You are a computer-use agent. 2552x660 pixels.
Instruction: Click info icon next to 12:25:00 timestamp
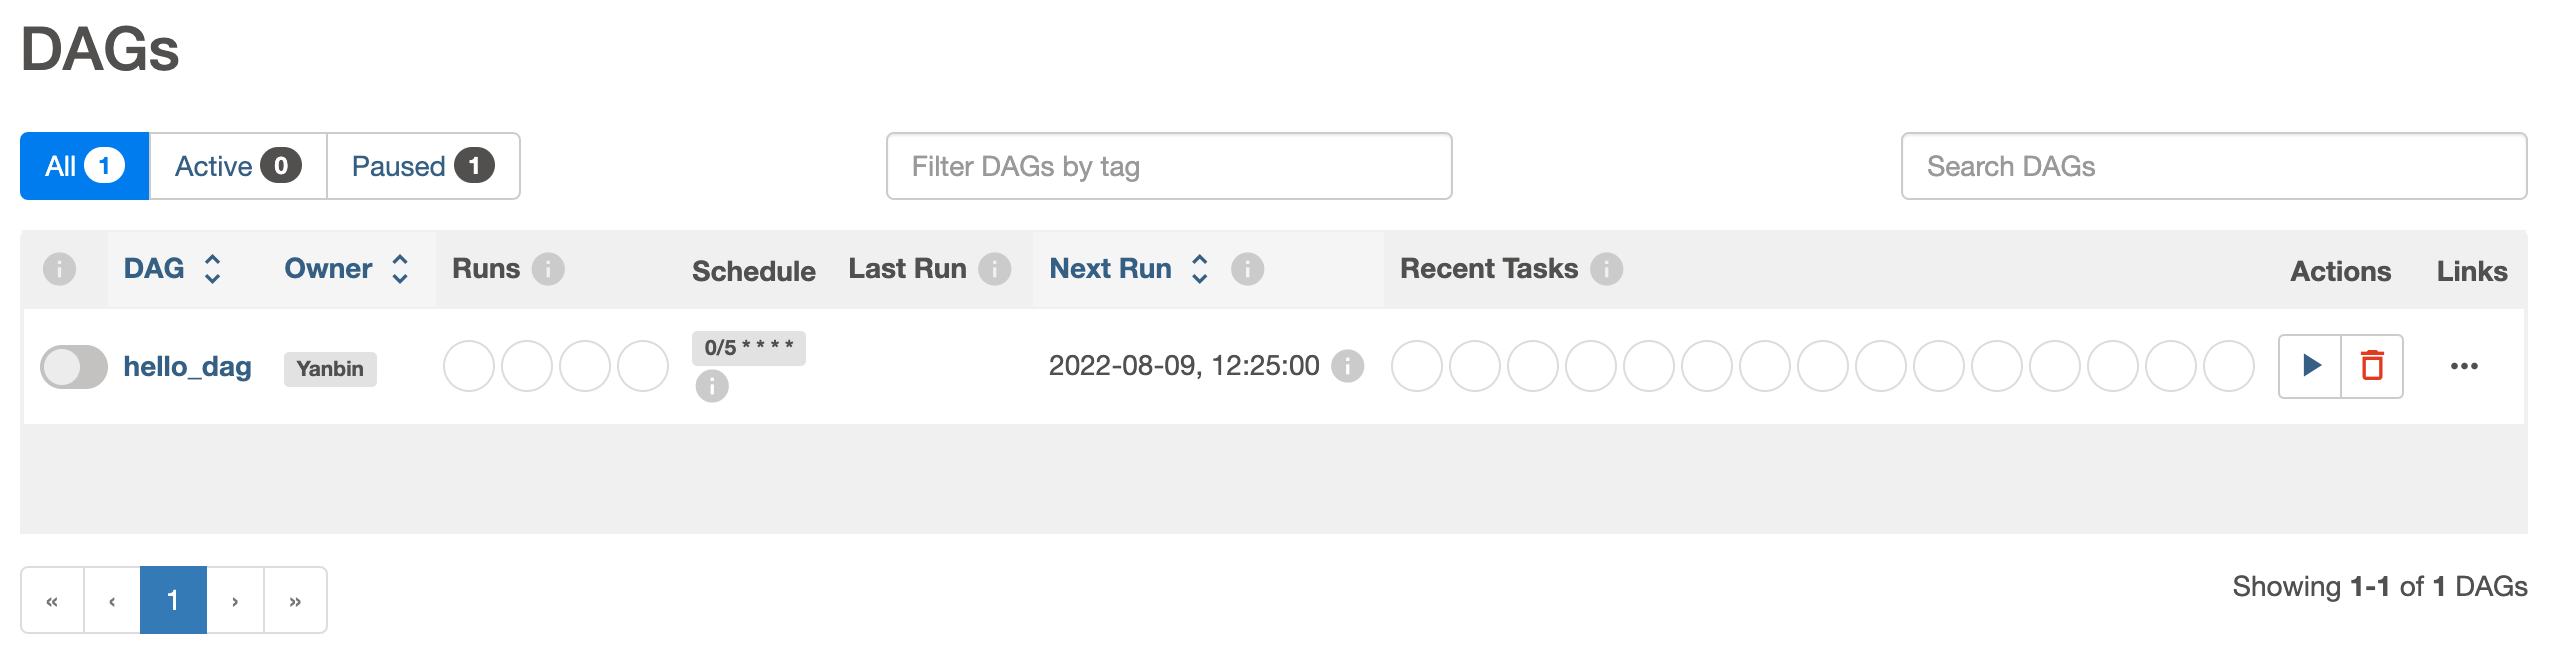click(x=1347, y=366)
